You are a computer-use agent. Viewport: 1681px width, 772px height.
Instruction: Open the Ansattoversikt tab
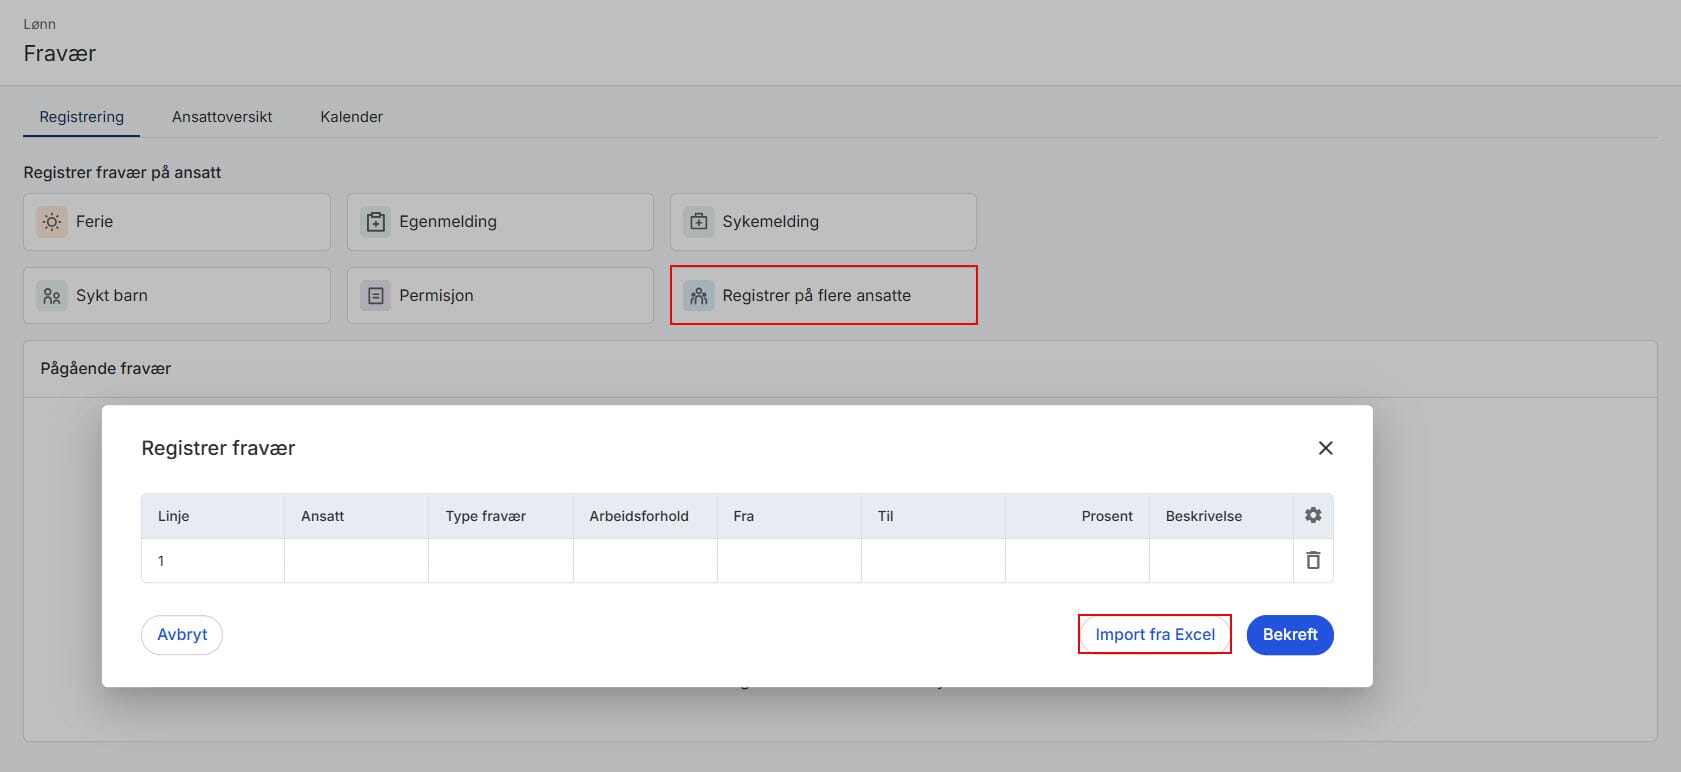(222, 117)
